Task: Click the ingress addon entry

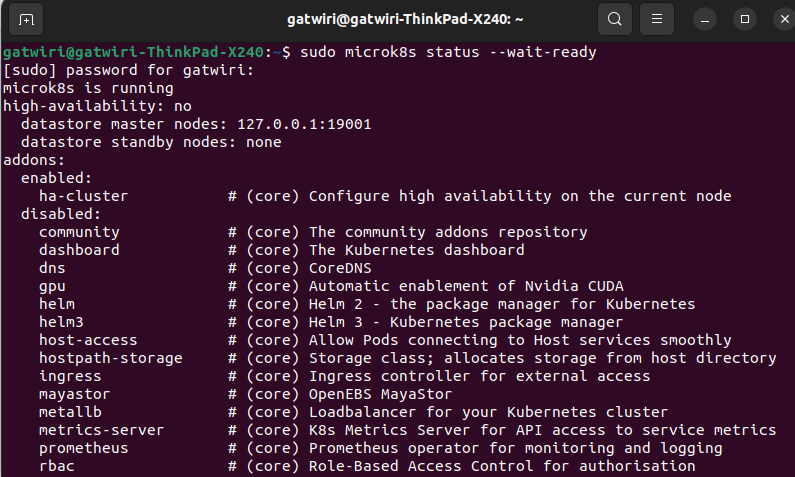Action: point(70,376)
